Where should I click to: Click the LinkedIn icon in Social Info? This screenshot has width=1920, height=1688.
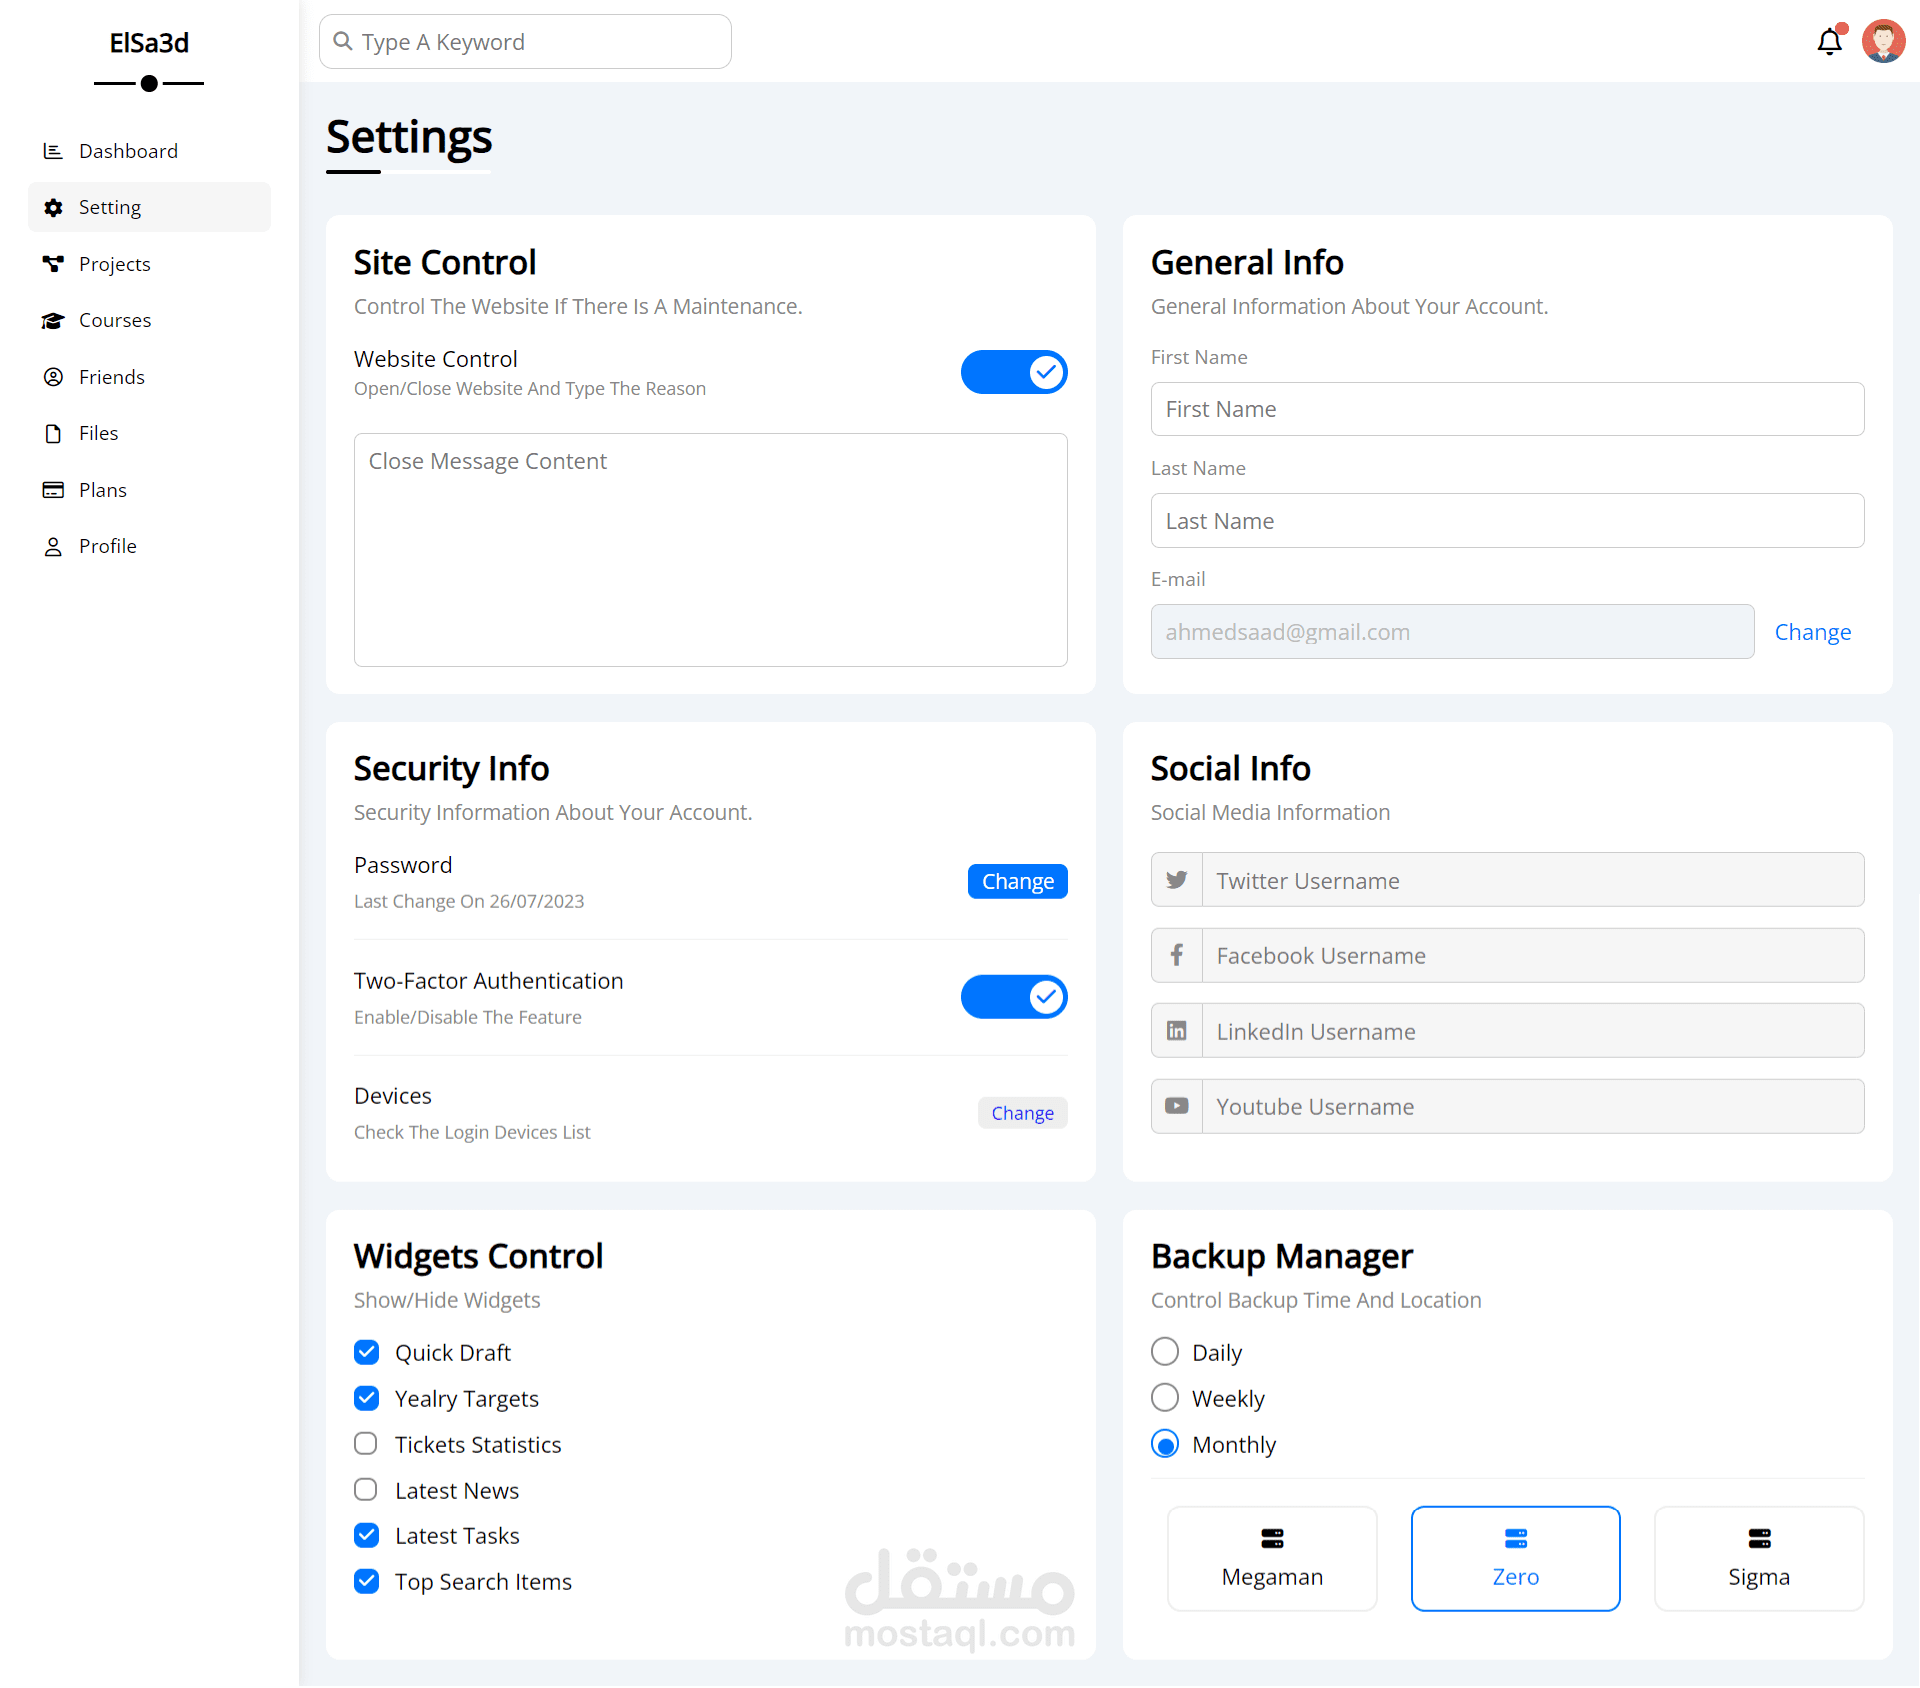coord(1177,1031)
